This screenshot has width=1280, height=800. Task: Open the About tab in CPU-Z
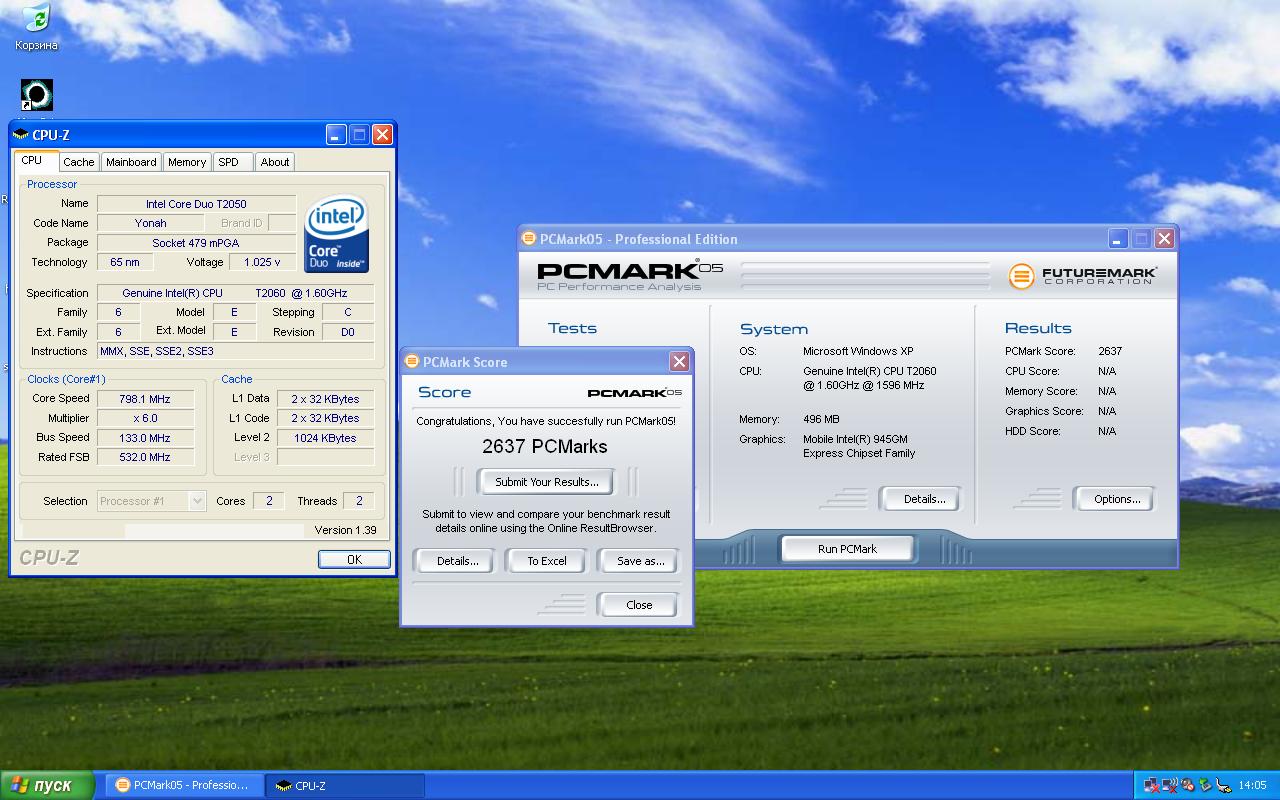click(x=275, y=162)
